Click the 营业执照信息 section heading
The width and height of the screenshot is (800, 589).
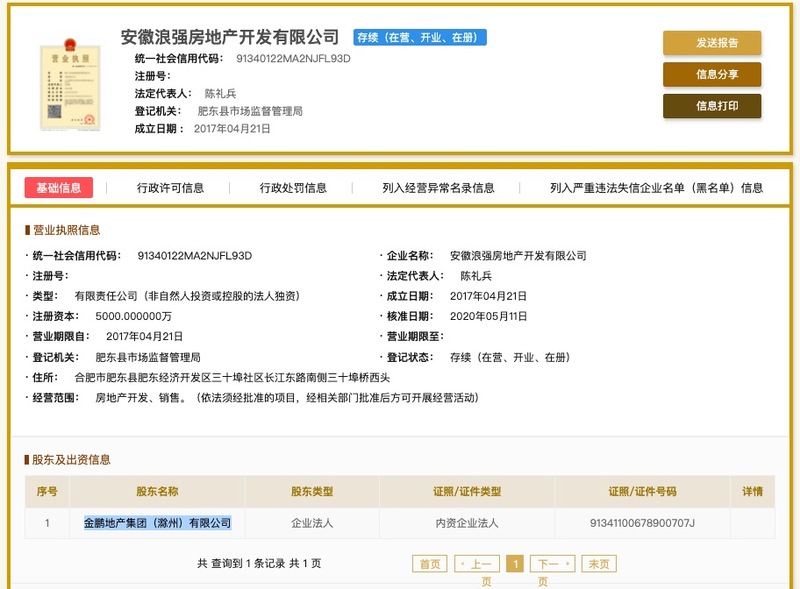(66, 230)
